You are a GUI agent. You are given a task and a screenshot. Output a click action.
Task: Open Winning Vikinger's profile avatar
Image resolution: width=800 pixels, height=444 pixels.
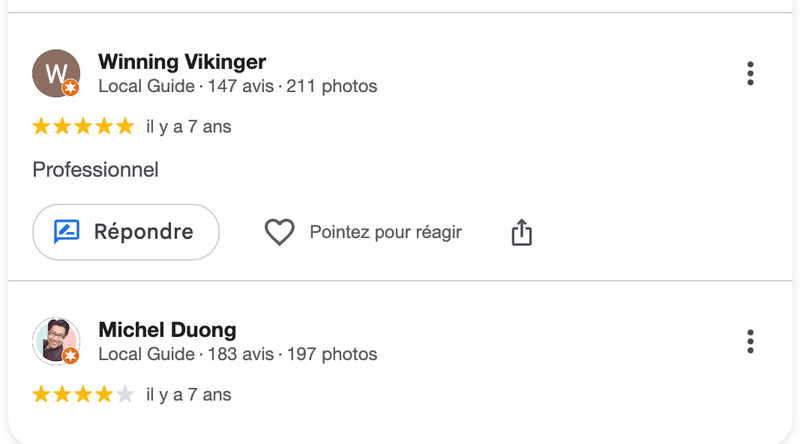pos(54,72)
